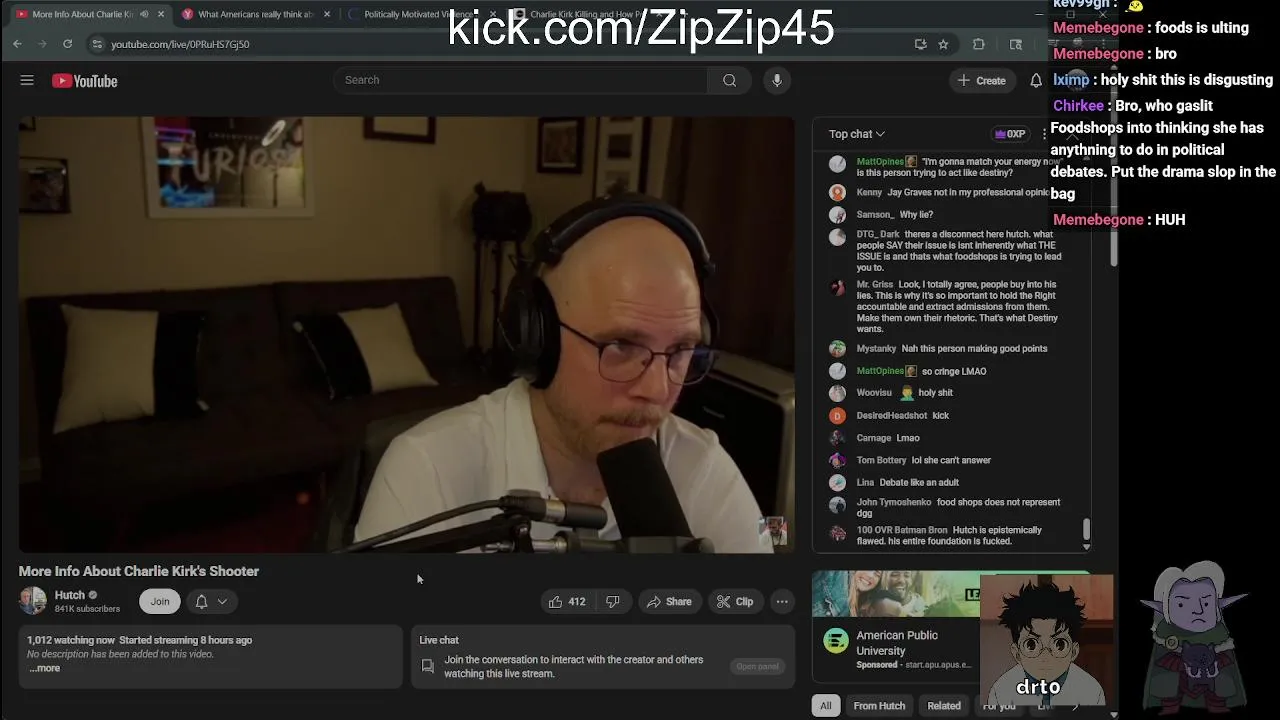Open live chat options three-dot menu
This screenshot has width=1280, height=720.
(1044, 134)
